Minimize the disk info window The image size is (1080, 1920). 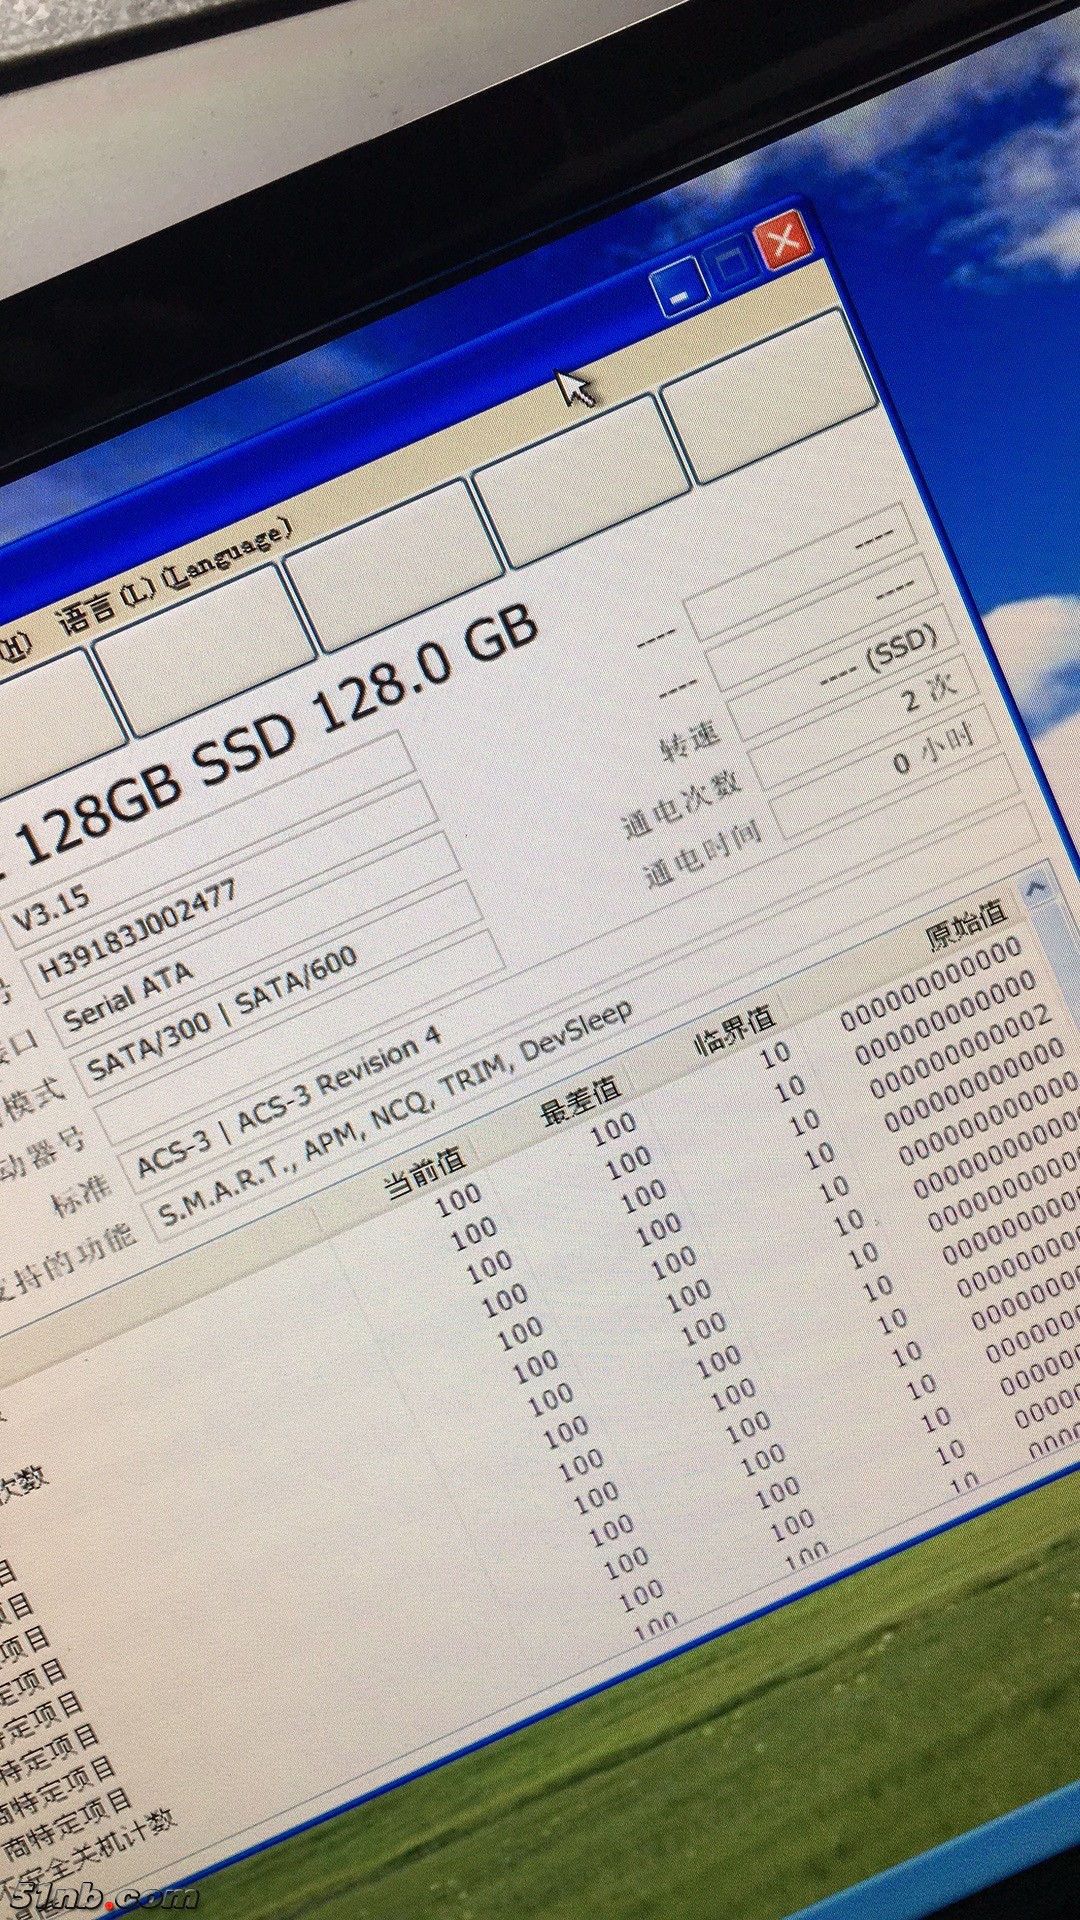677,290
